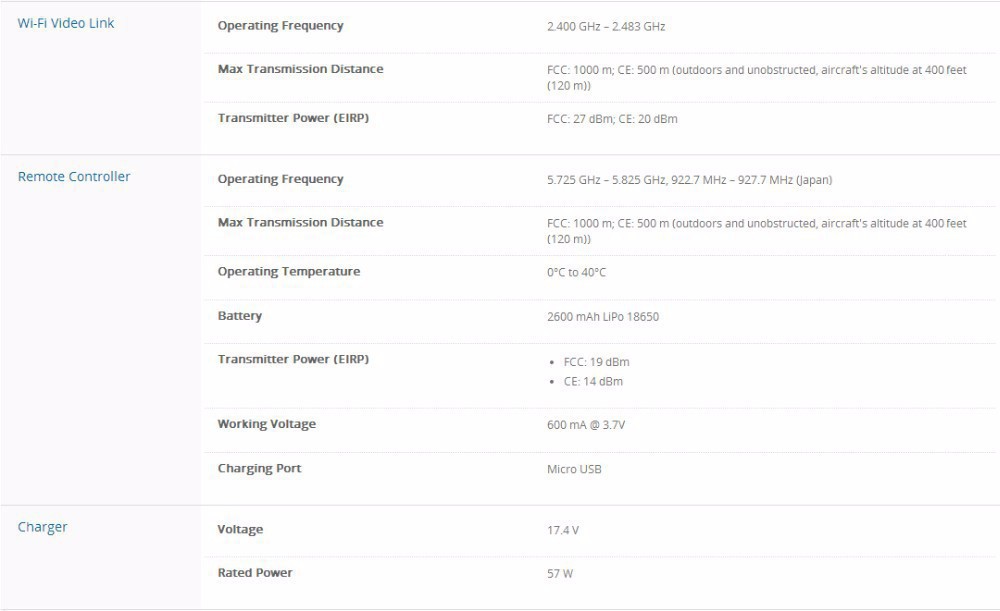
Task: Select the FCC: 27 dBm; CE: 20 dBm text
Action: pyautogui.click(x=612, y=119)
